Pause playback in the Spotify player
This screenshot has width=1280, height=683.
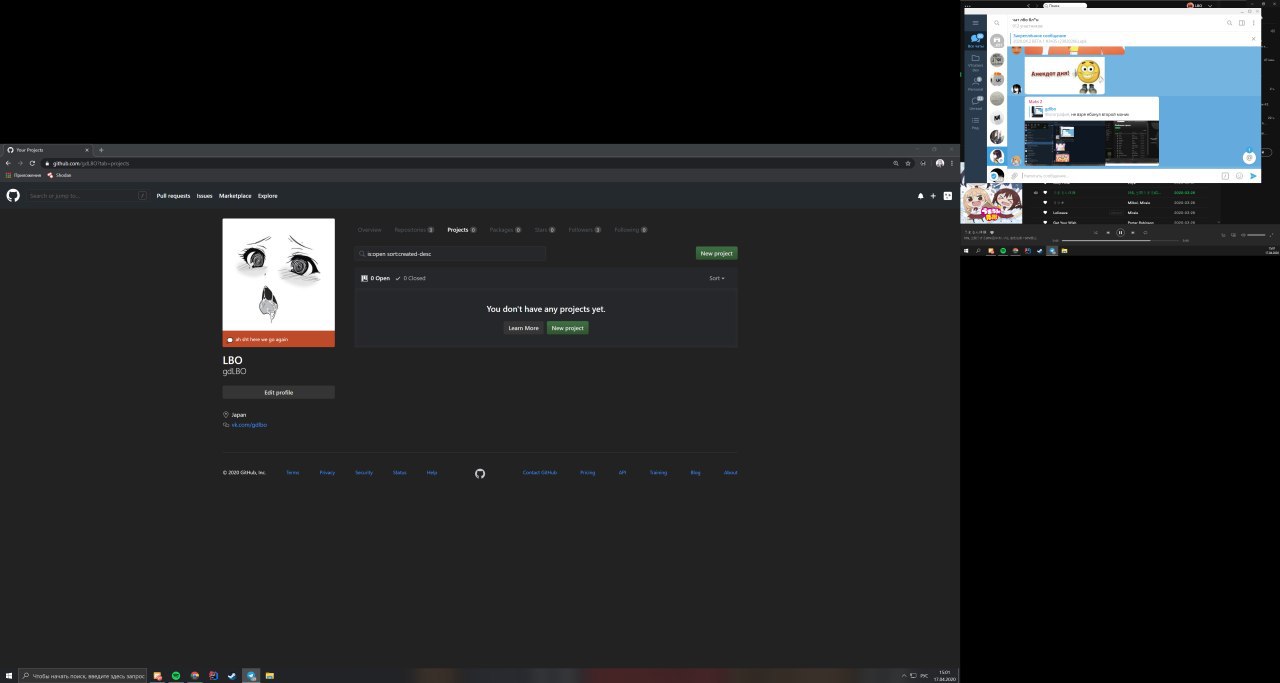point(1120,232)
